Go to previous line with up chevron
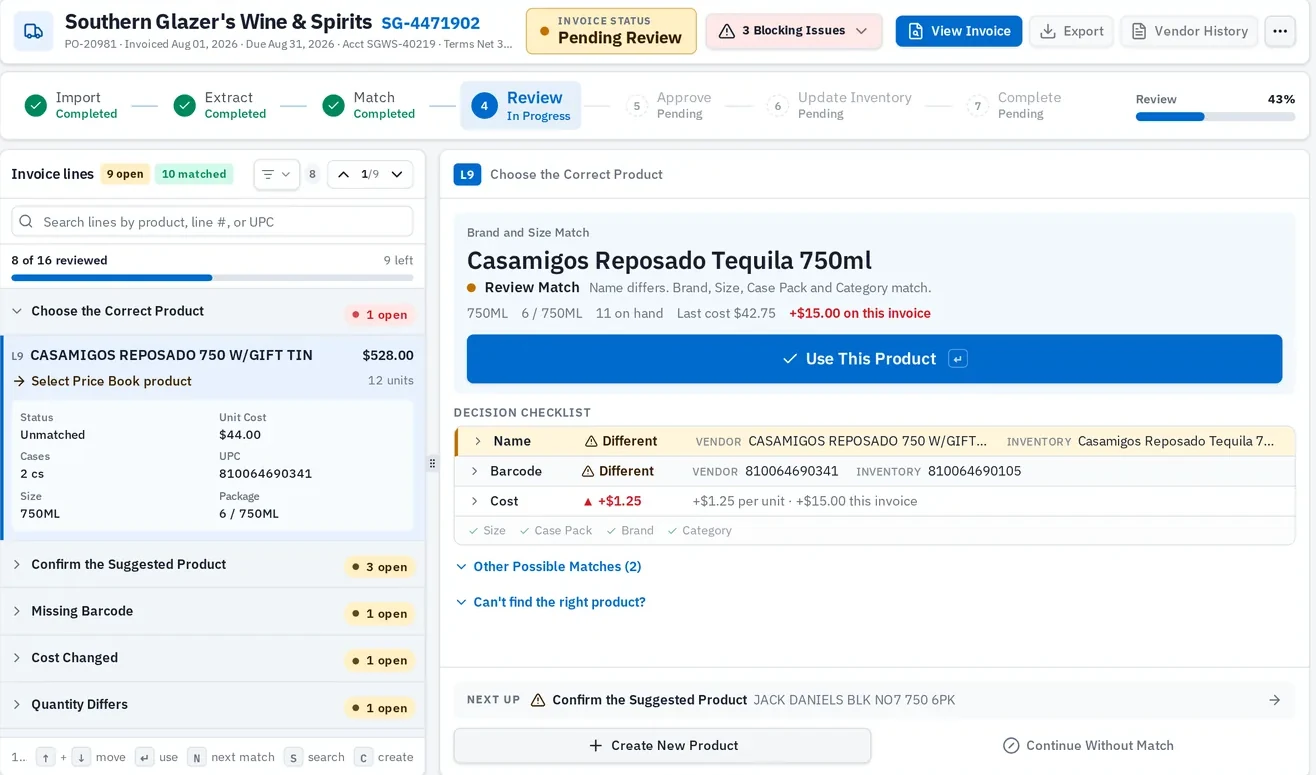Screen dimensions: 1316x775 [343, 174]
